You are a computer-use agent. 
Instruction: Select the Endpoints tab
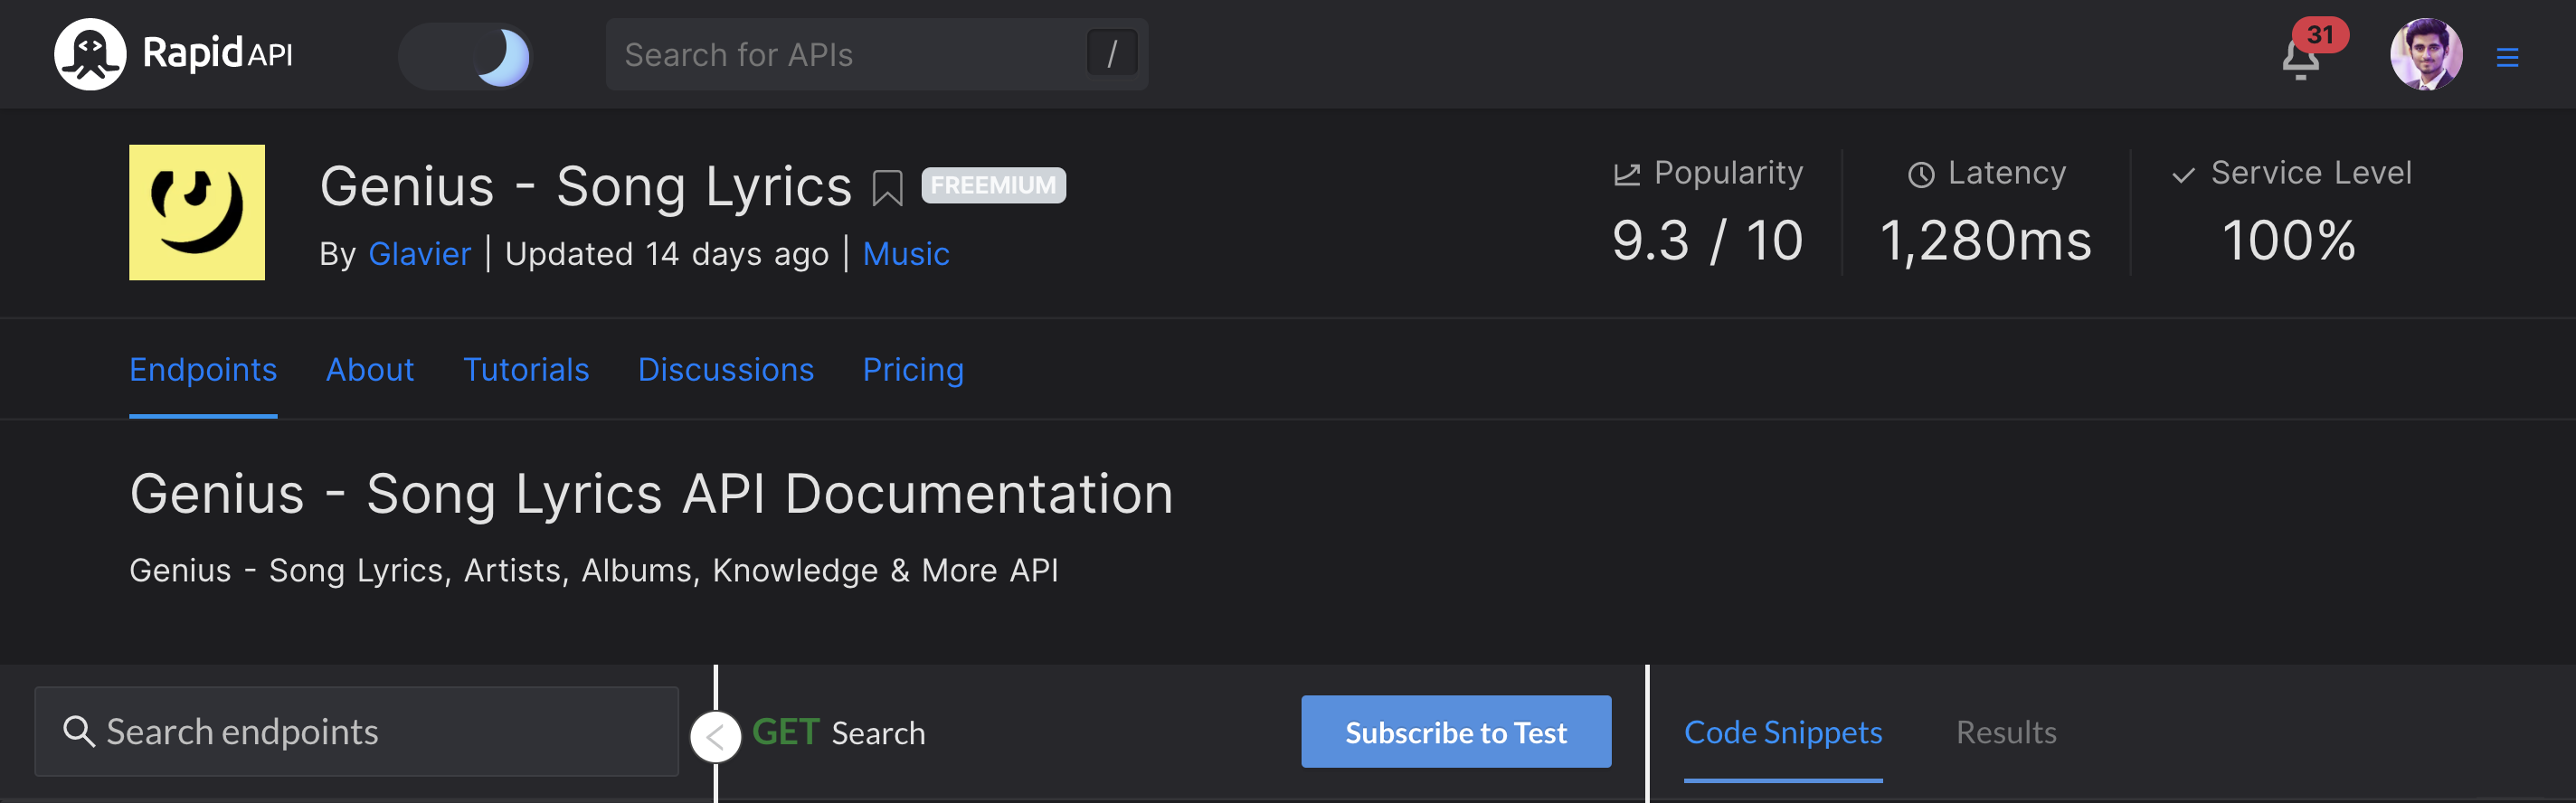pyautogui.click(x=203, y=370)
